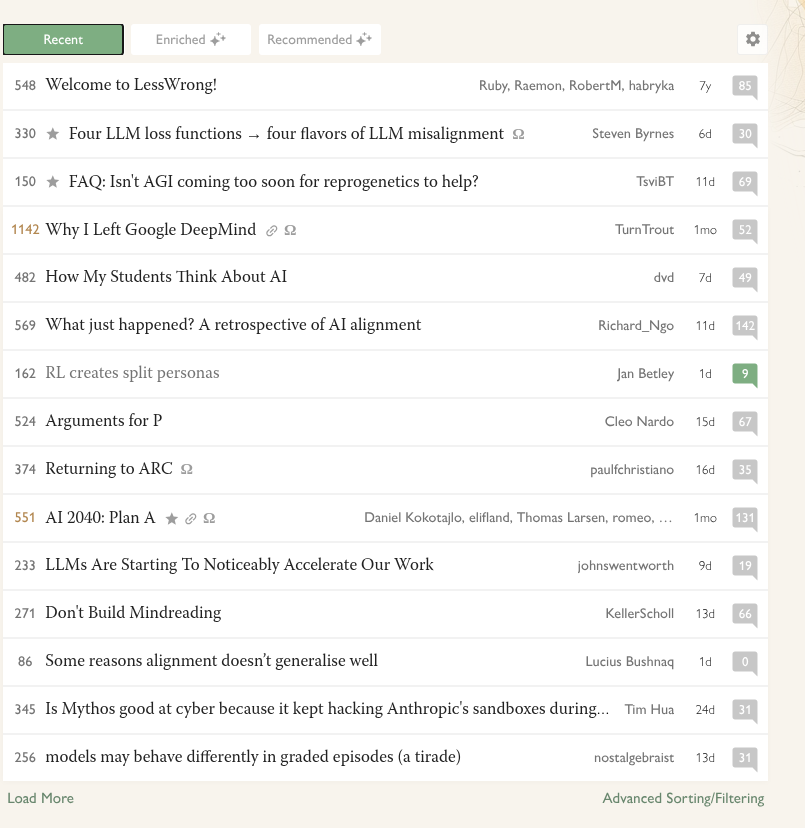Click Alignment Forum omega icon on DeepMind post
The width and height of the screenshot is (805, 828).
click(290, 230)
